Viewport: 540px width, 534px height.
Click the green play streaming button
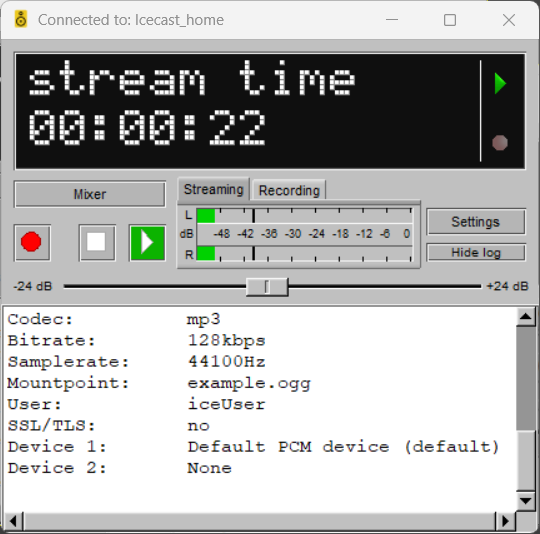147,243
